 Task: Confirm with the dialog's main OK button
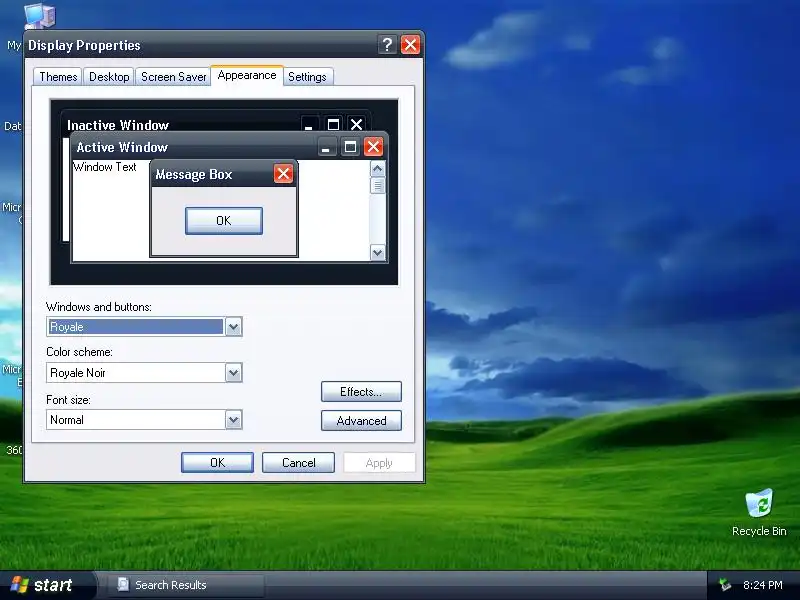[x=217, y=463]
